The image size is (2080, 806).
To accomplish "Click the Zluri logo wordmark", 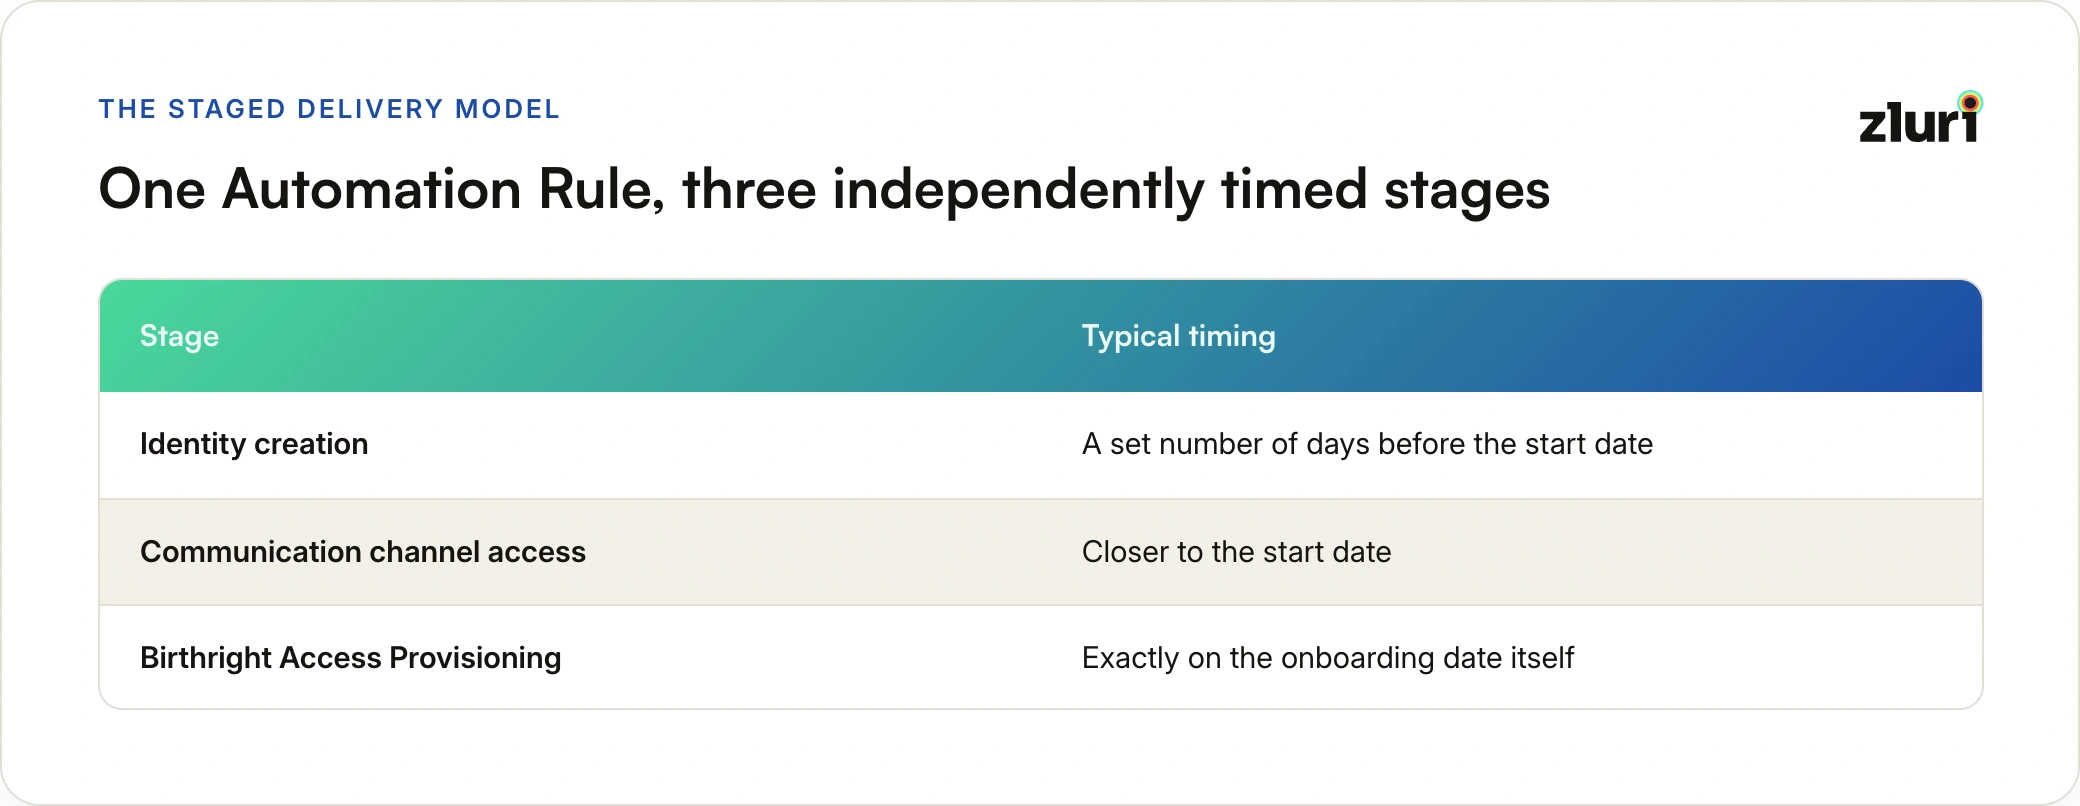I will click(1919, 119).
